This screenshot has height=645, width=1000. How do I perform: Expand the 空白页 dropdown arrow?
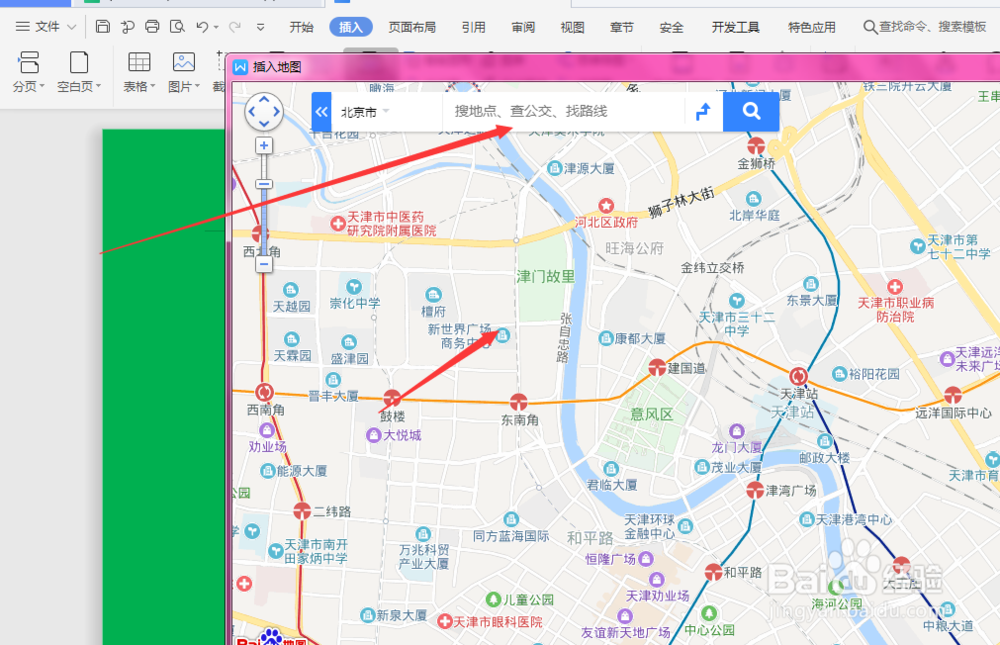click(x=98, y=86)
